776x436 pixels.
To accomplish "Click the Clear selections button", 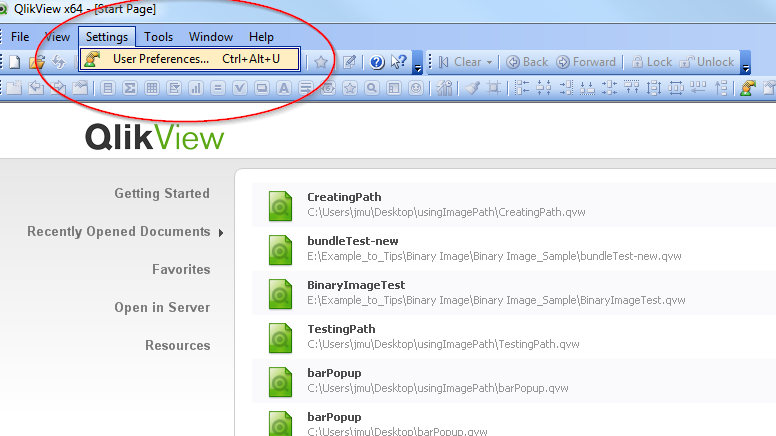I will click(461, 62).
